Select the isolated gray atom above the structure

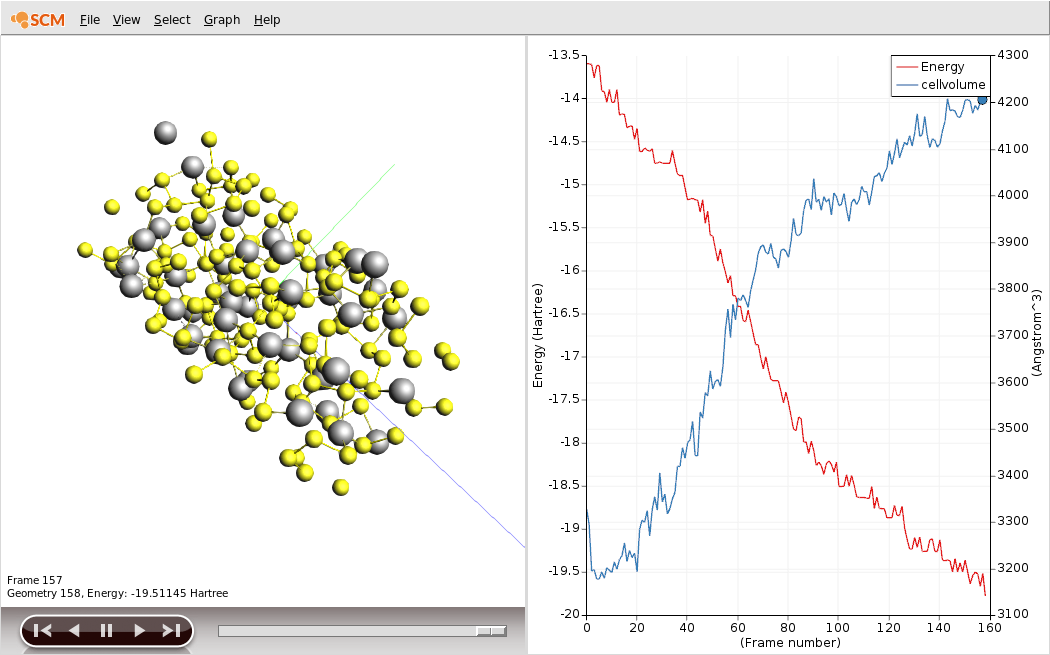point(165,132)
